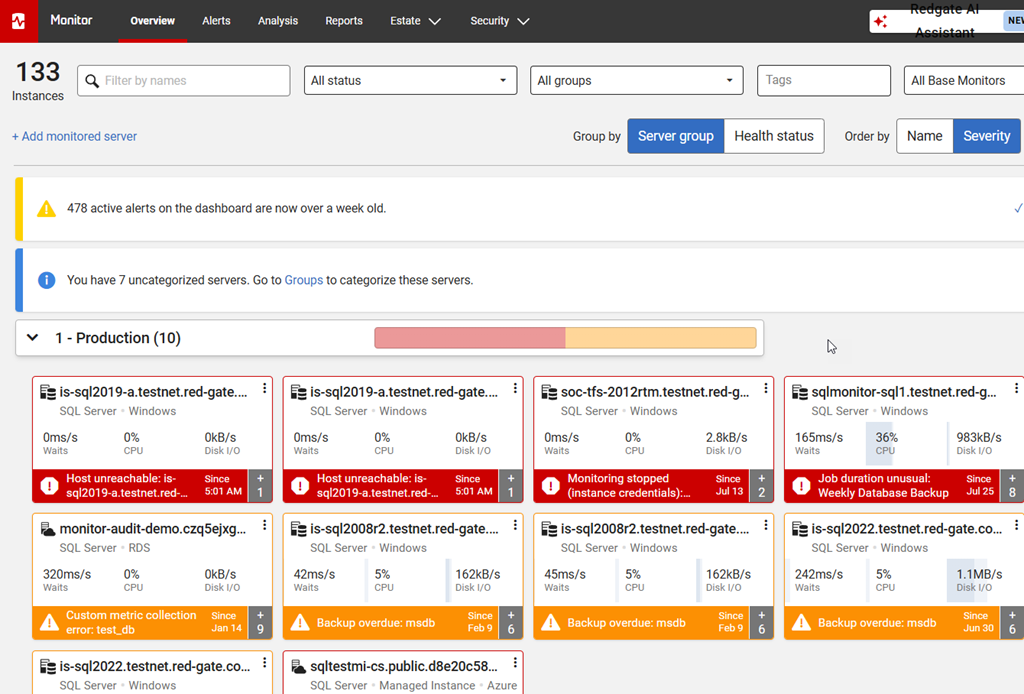Open kebab menu on is-sql2008r2 card with 45ms/s waits
The image size is (1024, 694).
click(766, 525)
